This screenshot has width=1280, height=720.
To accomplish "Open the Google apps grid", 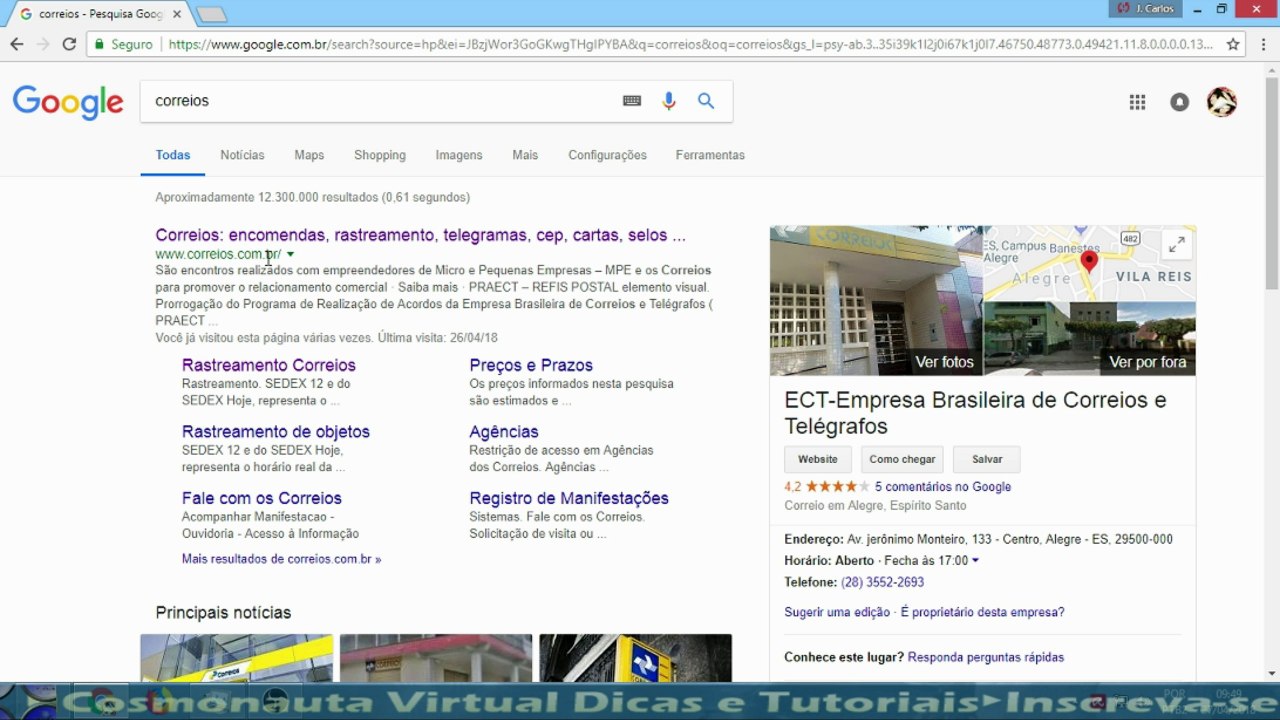I will [x=1137, y=102].
